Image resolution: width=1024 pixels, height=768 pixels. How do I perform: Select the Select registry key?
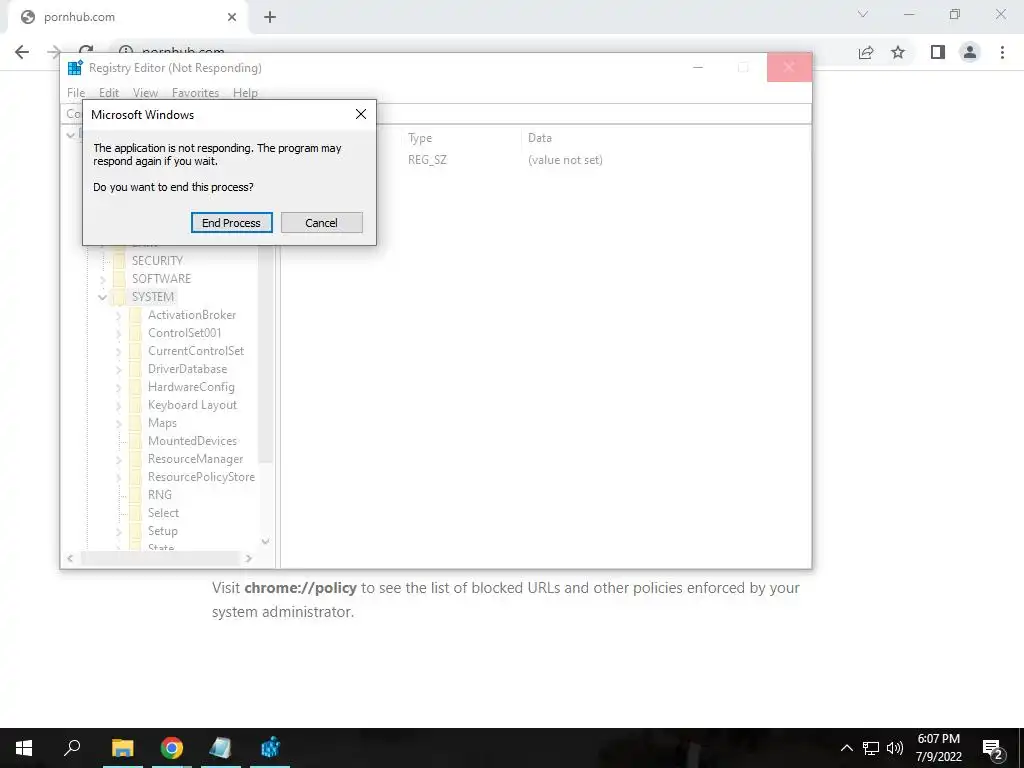tap(163, 513)
